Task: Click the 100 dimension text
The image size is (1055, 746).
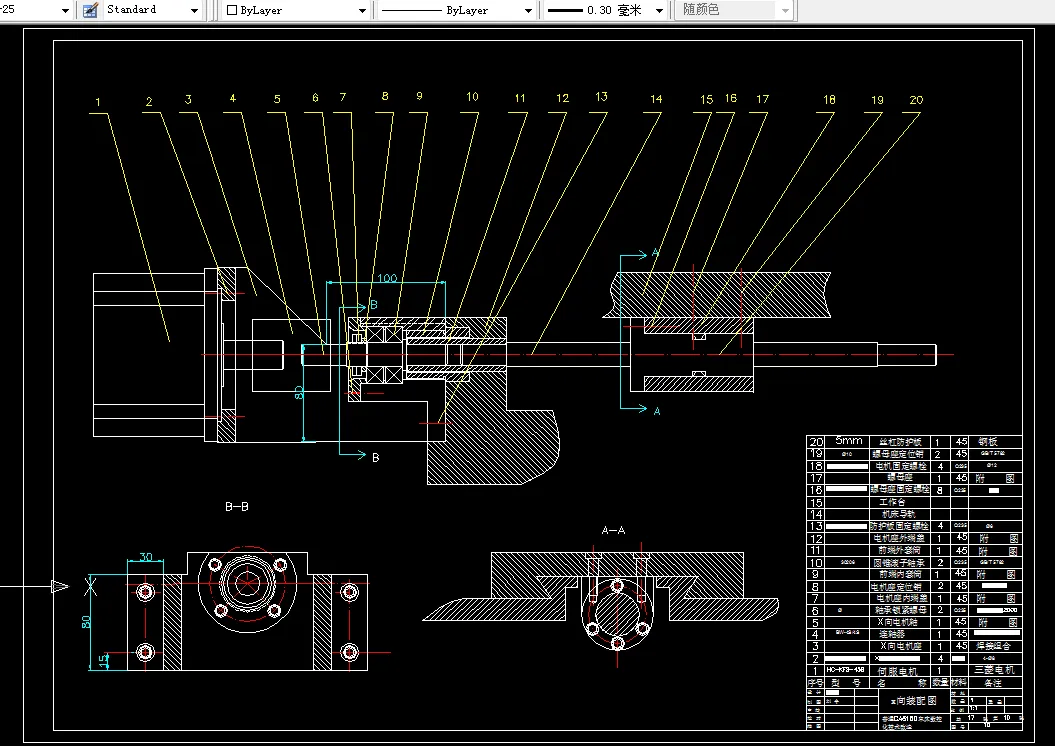Action: [387, 278]
